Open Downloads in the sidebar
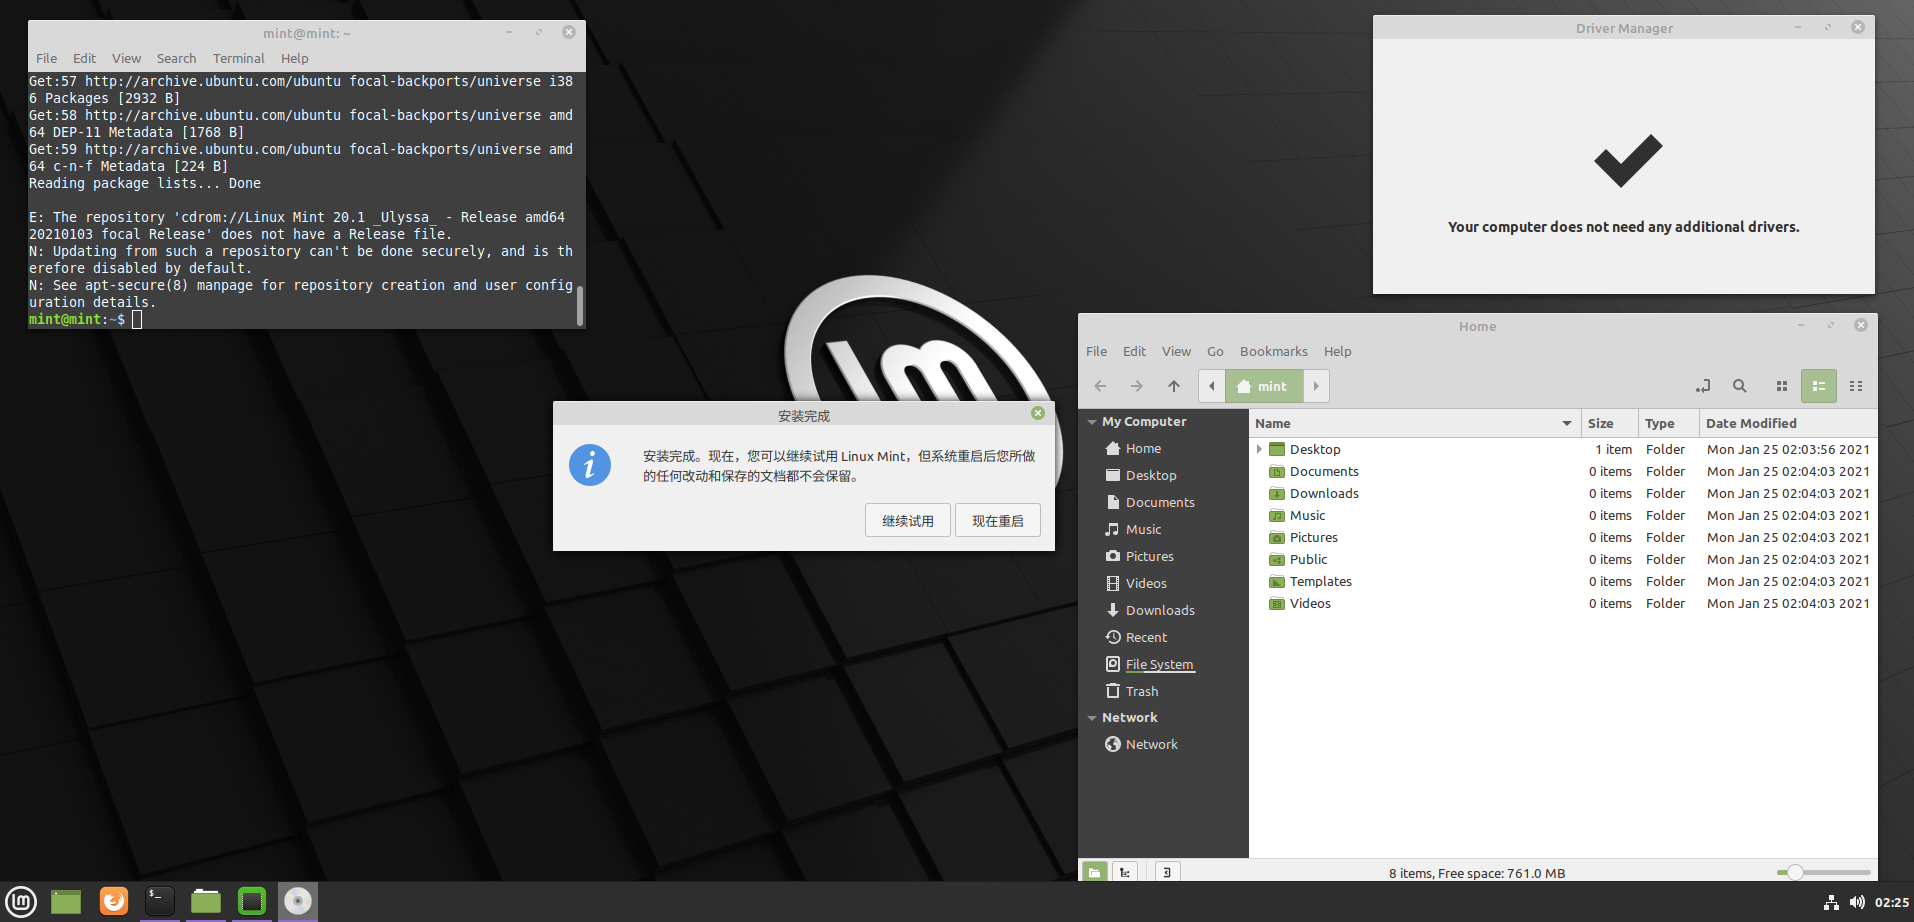Screen dimensions: 1914x922 pos(1160,610)
